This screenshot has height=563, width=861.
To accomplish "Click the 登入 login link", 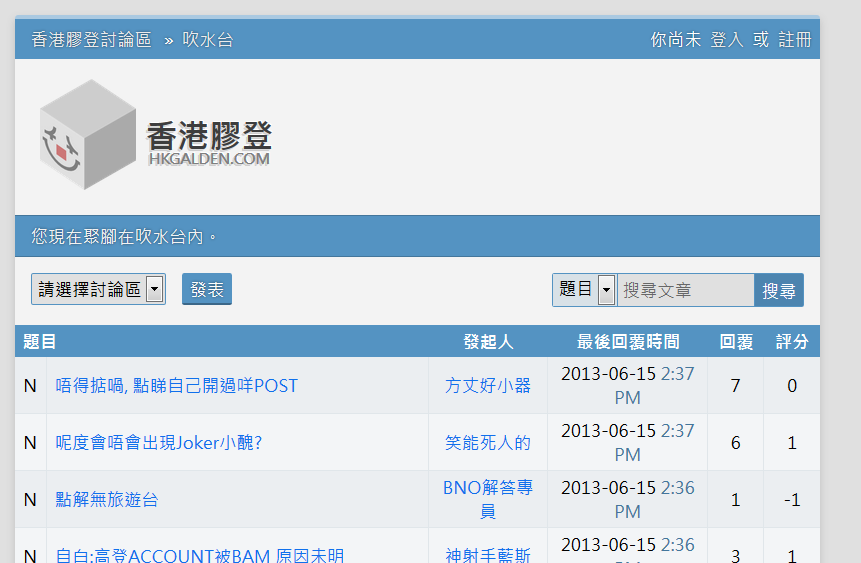I will click(727, 40).
